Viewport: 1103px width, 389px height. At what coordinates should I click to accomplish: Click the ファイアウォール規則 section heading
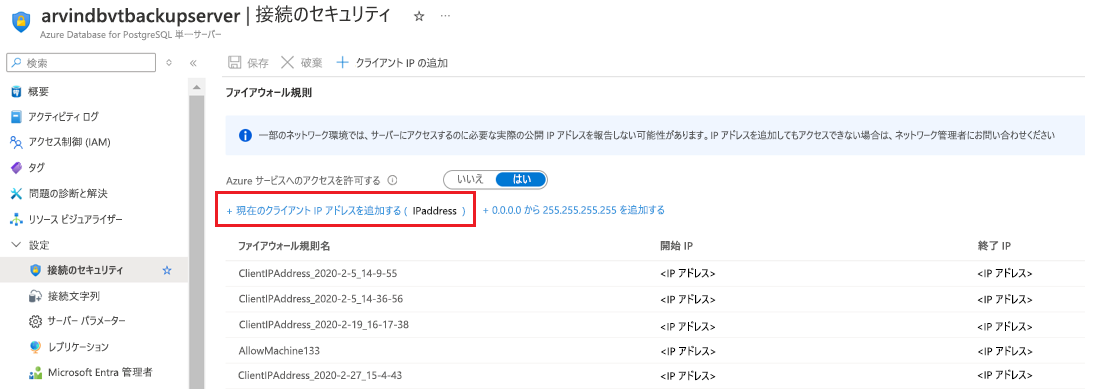tap(268, 92)
